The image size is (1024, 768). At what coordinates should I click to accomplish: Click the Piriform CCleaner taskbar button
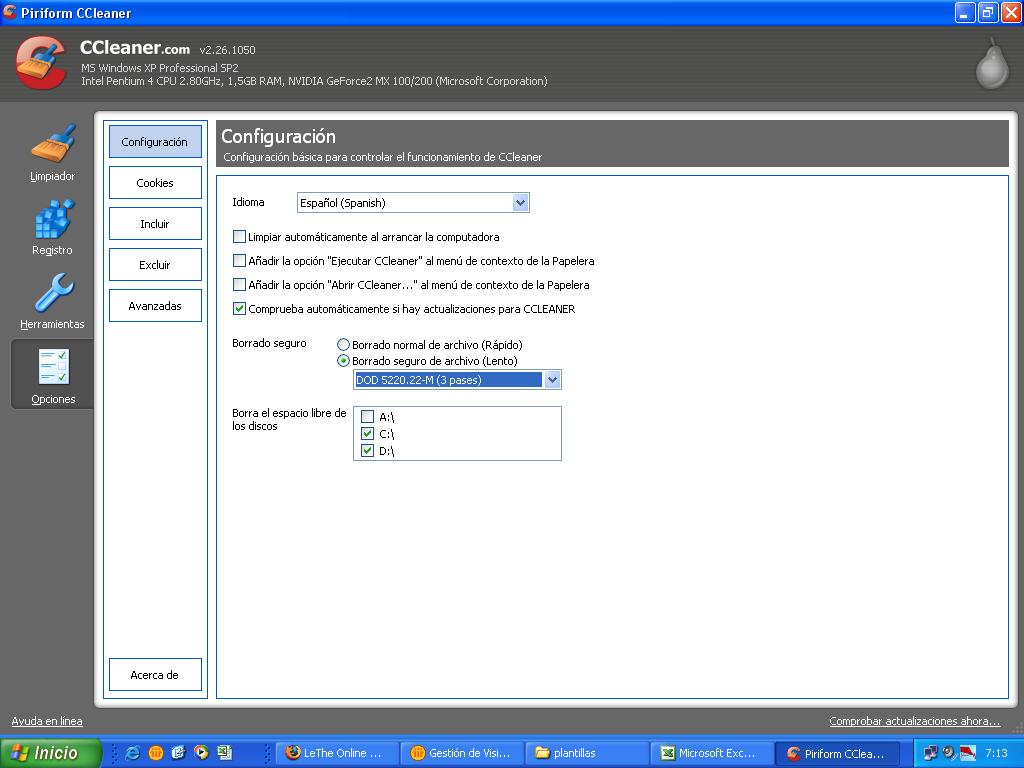tap(838, 753)
